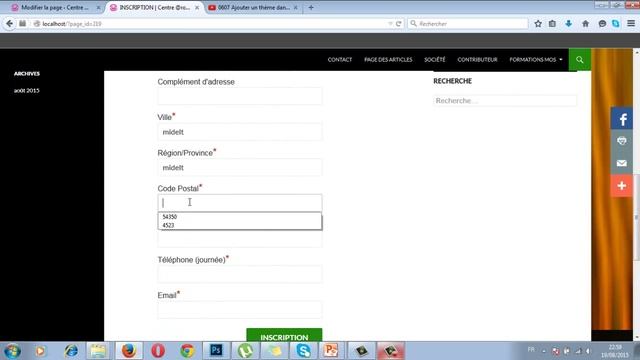Submit the form with INSCRIPTION button

(284, 335)
